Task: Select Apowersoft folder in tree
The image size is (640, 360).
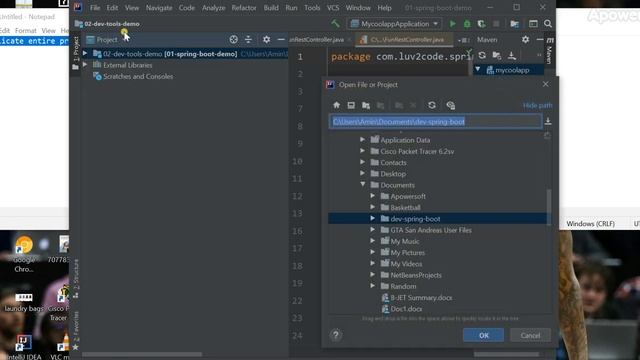Action: tap(408, 196)
